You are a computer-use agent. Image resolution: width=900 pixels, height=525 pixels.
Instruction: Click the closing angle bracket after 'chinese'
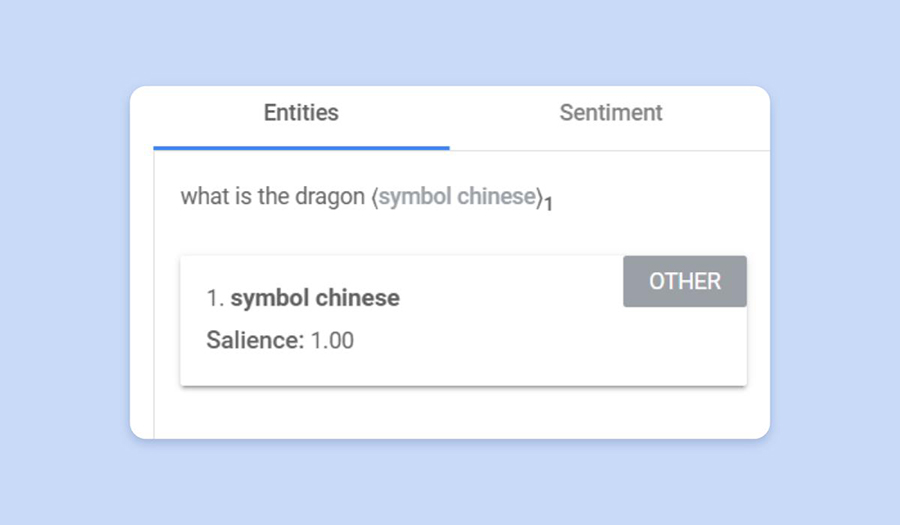(541, 197)
